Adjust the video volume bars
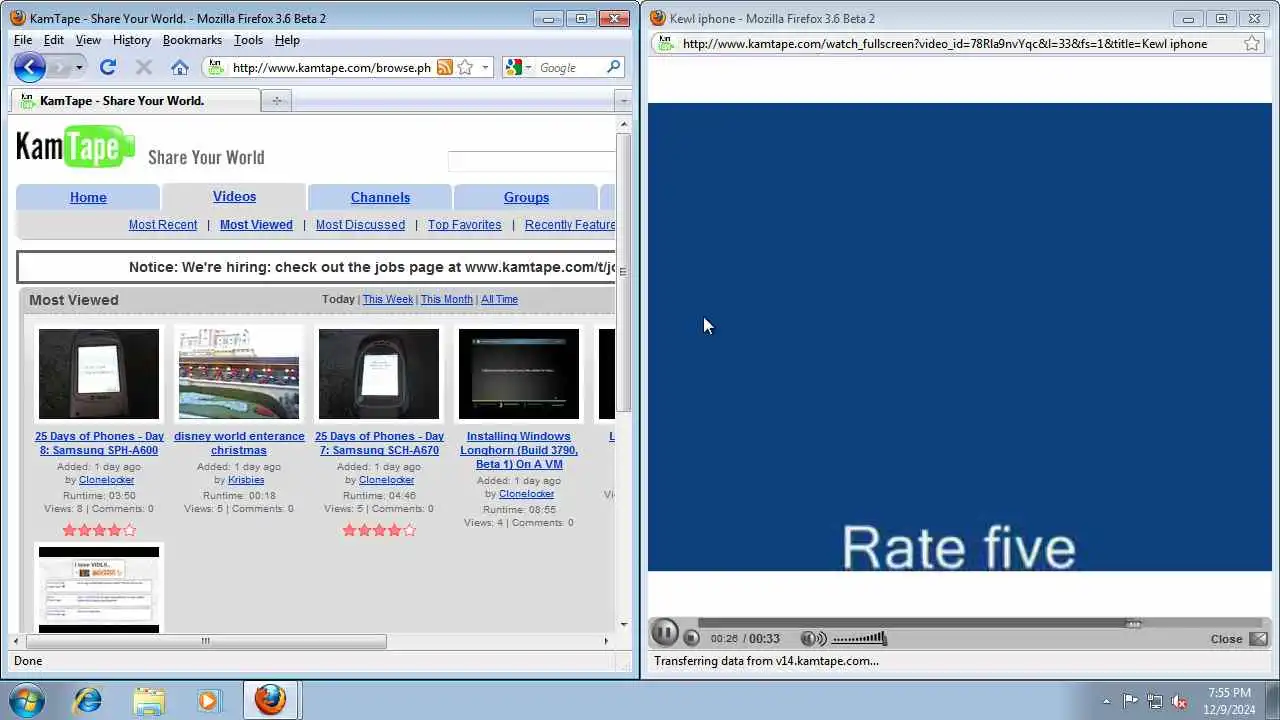1280x720 pixels. [859, 638]
